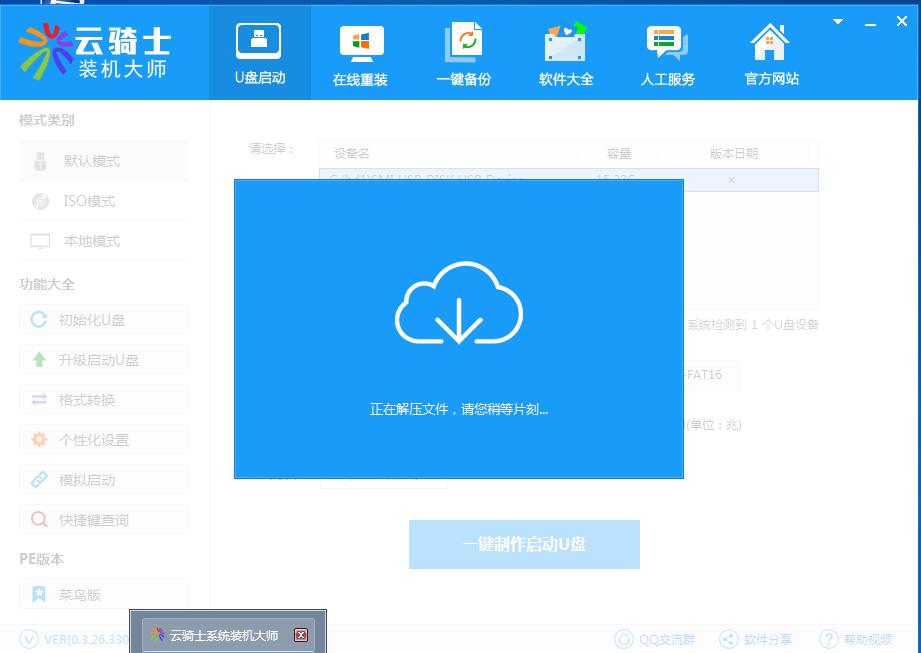Close the 云骑士系统装机大师 taskbar preview
Viewport: 921px width, 653px height.
click(x=301, y=635)
